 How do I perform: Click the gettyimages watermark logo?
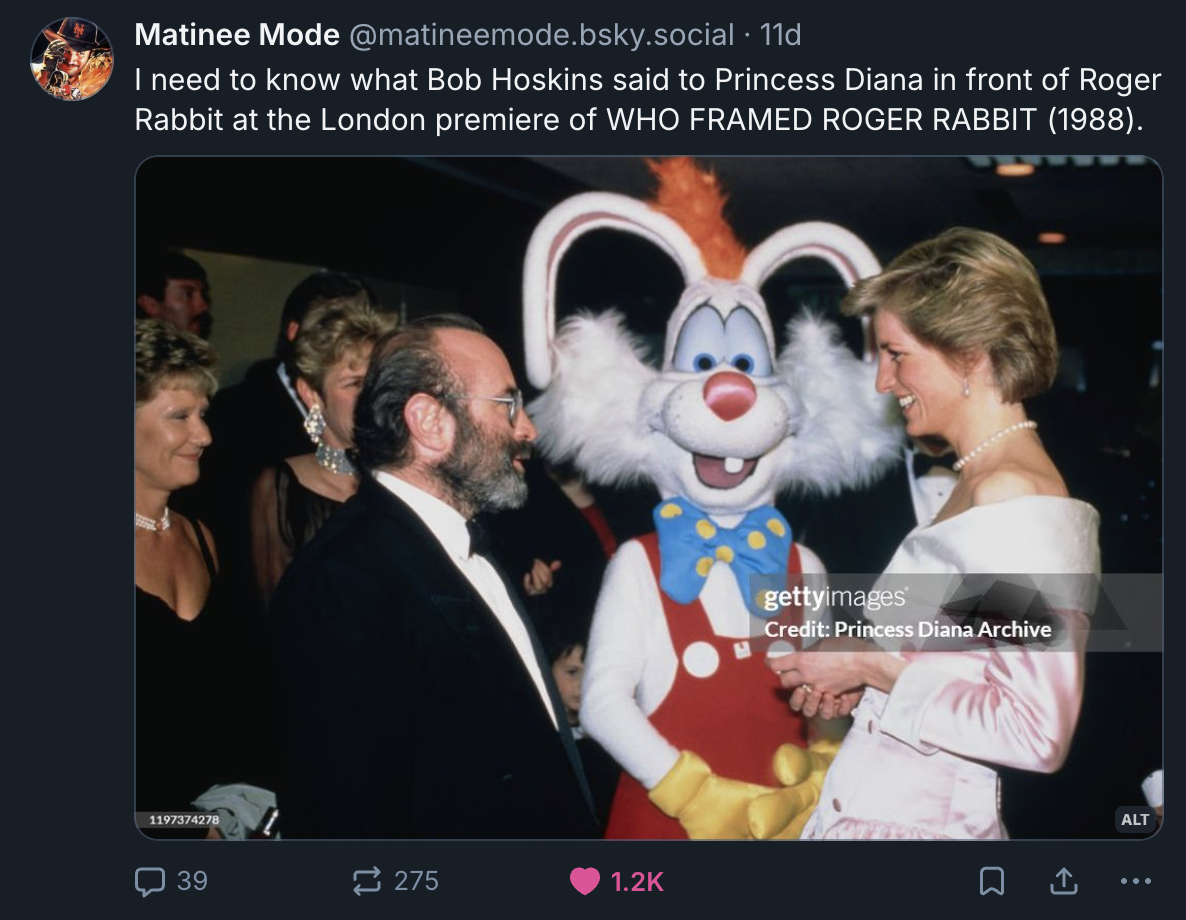(835, 599)
